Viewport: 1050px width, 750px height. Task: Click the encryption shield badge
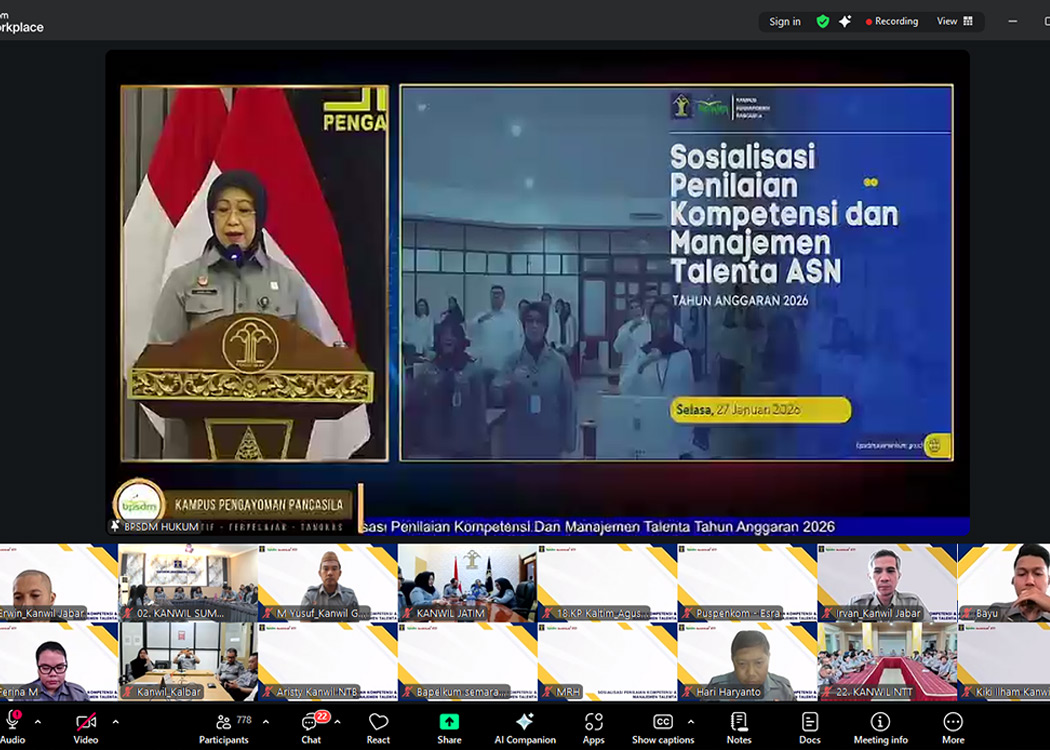(822, 20)
